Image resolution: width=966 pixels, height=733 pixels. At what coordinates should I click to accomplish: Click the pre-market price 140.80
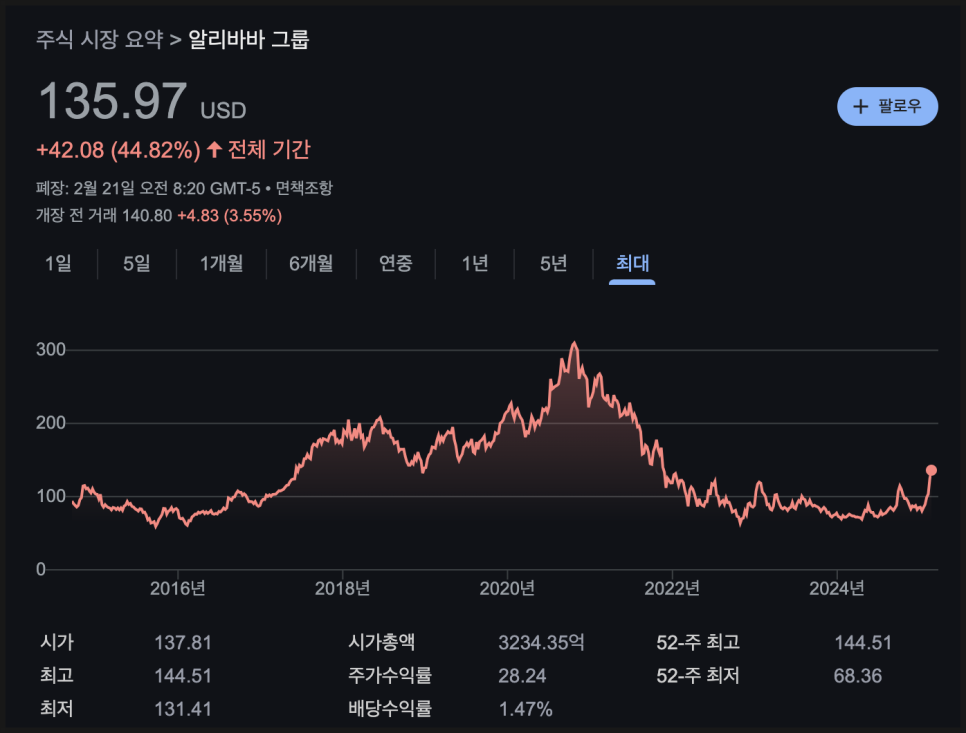pyautogui.click(x=147, y=216)
